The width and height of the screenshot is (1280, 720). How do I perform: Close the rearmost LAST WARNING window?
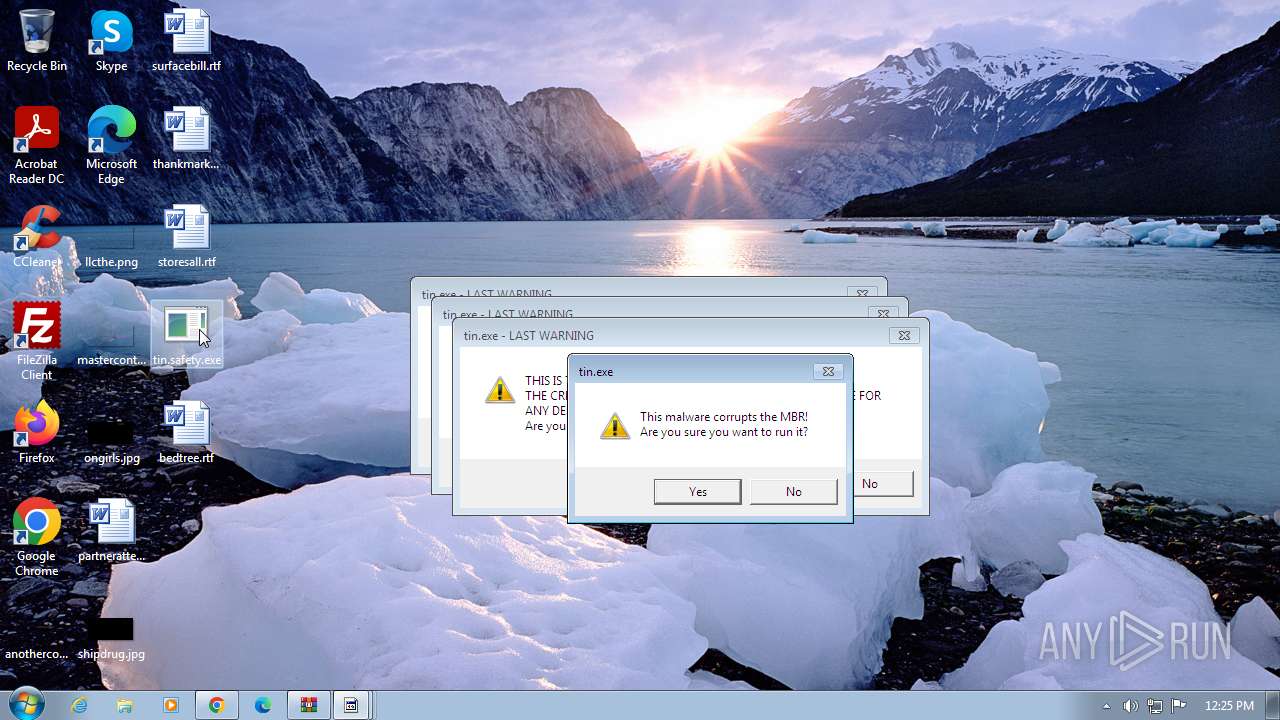pos(862,294)
